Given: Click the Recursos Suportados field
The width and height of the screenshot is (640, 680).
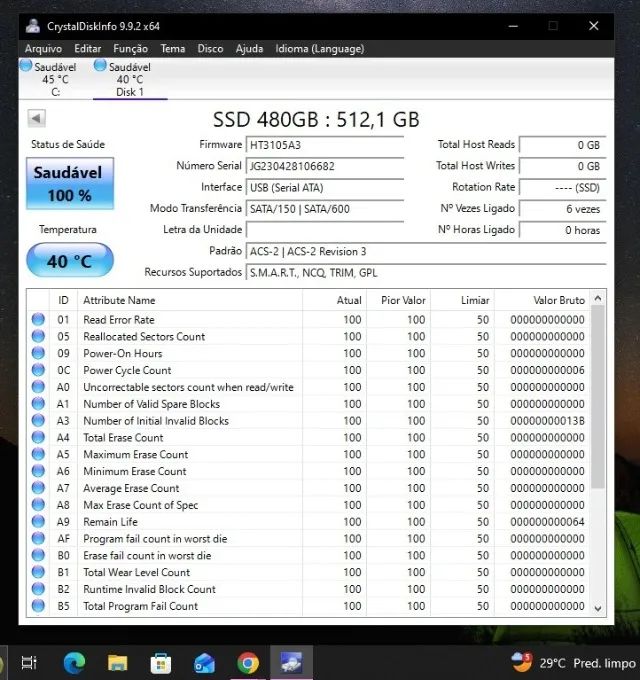Looking at the screenshot, I should click(x=426, y=273).
